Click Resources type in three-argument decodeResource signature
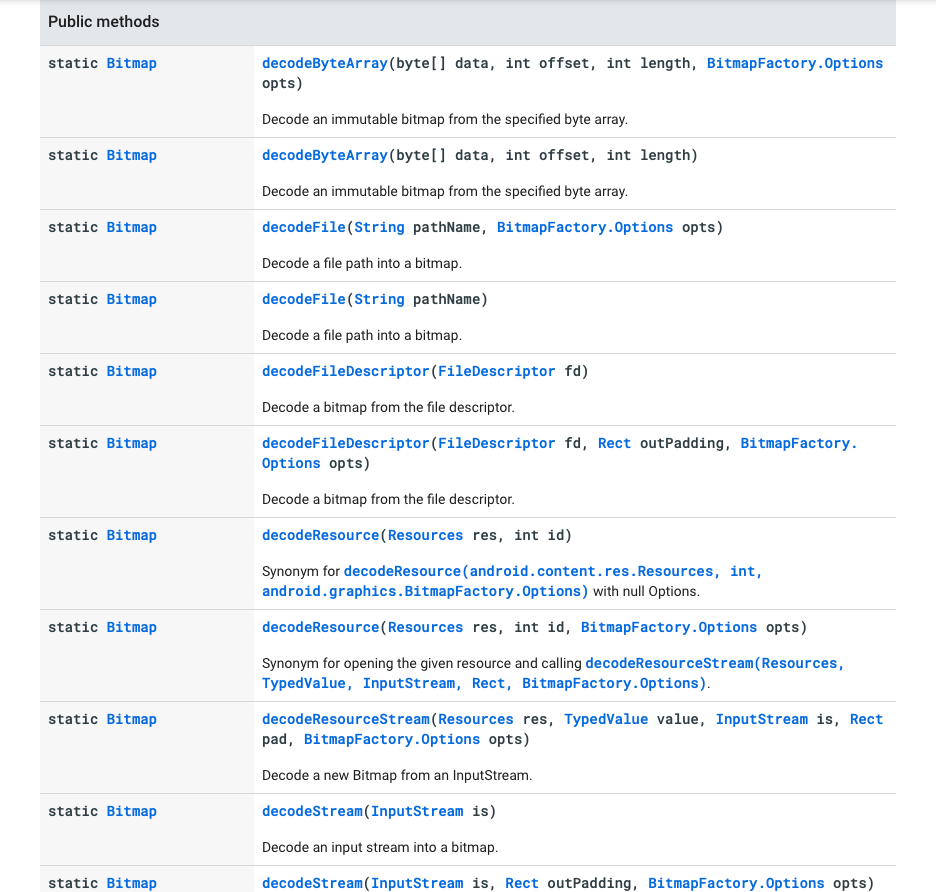 pyautogui.click(x=425, y=628)
